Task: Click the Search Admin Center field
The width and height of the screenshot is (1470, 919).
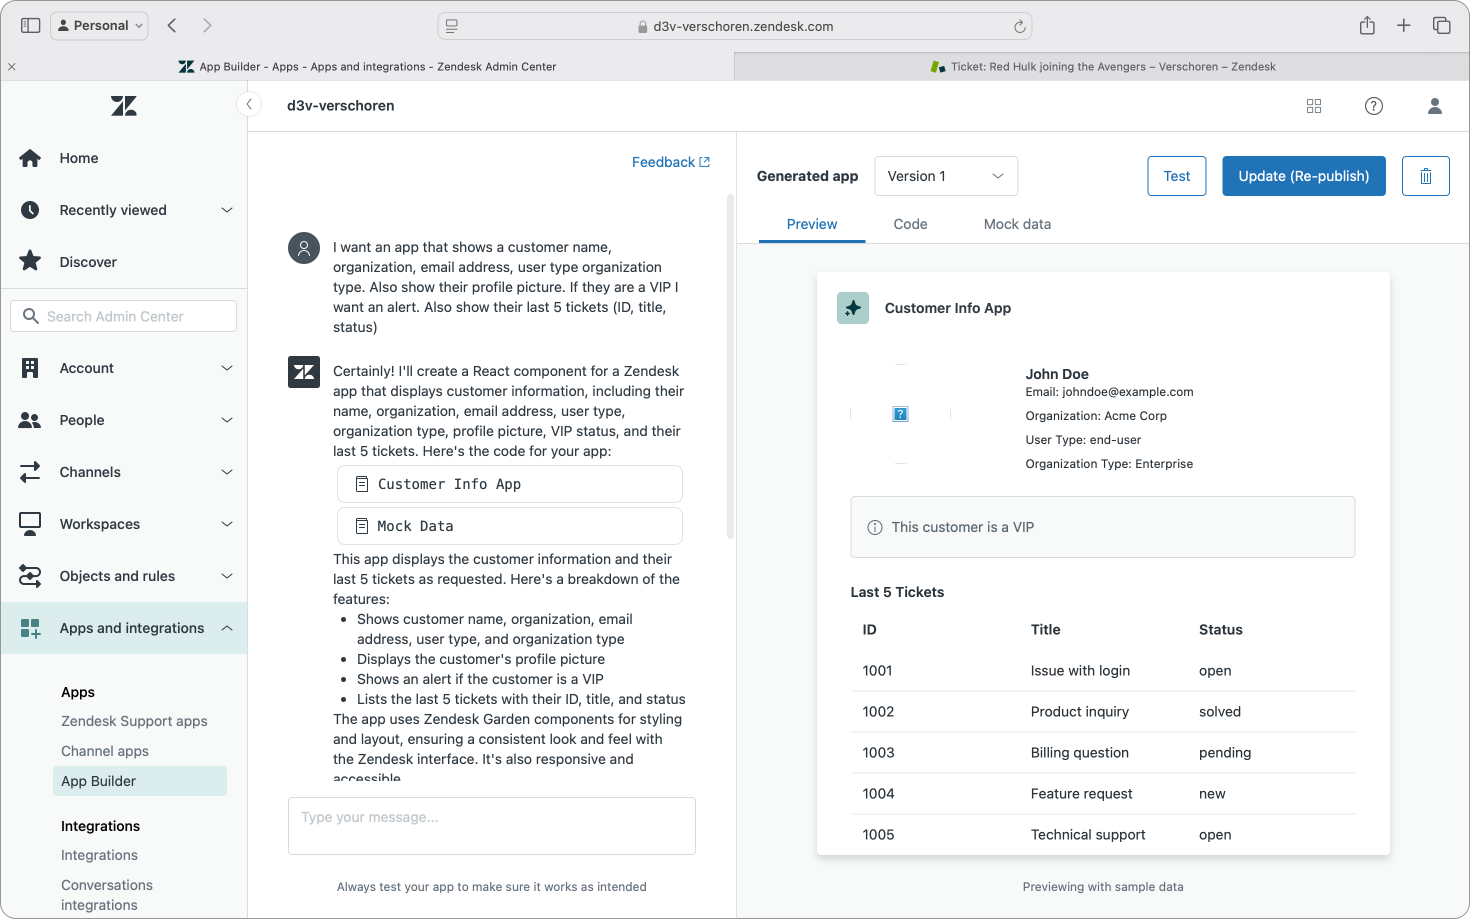Action: [124, 316]
